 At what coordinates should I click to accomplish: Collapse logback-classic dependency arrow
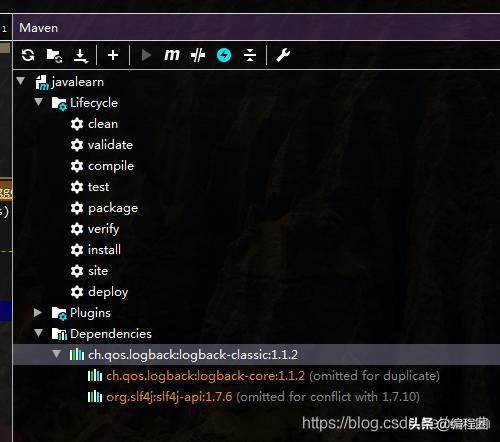[x=57, y=354]
